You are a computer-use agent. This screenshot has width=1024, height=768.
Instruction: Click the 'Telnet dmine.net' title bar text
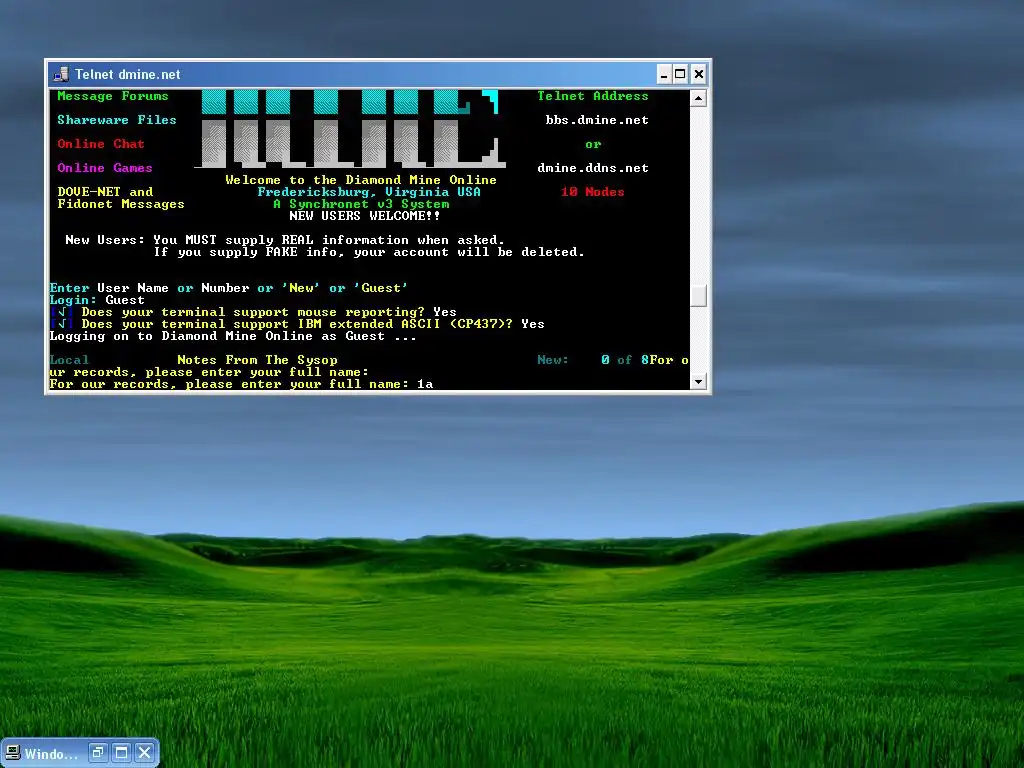click(x=127, y=74)
